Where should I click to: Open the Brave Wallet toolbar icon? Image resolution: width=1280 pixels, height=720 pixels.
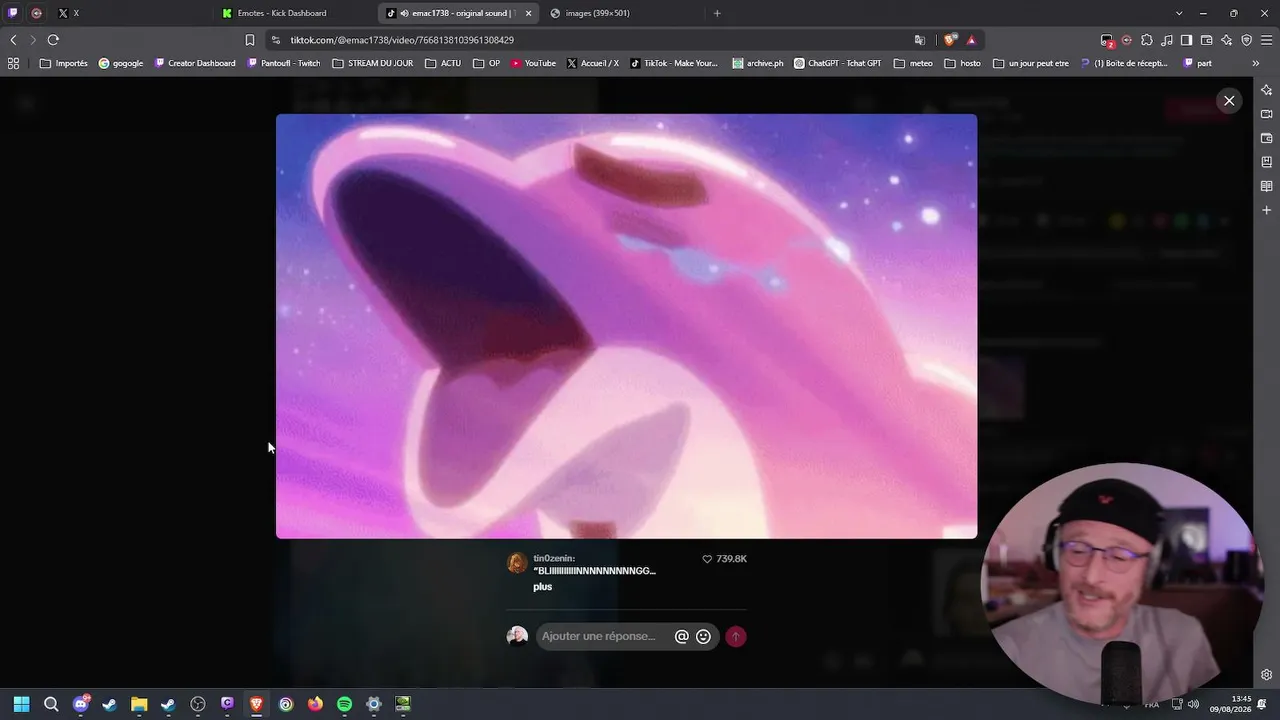pos(1207,40)
